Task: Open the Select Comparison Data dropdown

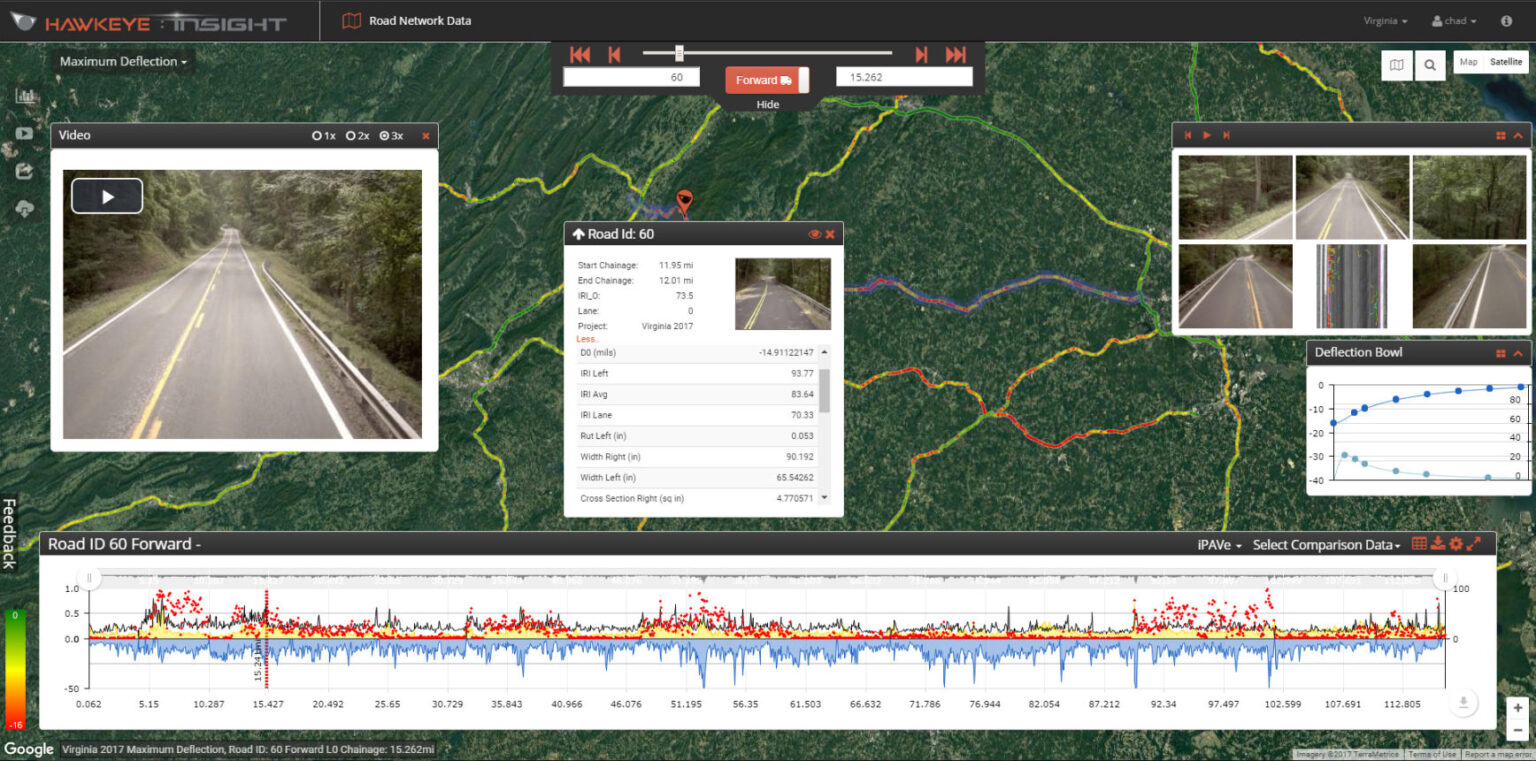Action: tap(1326, 545)
